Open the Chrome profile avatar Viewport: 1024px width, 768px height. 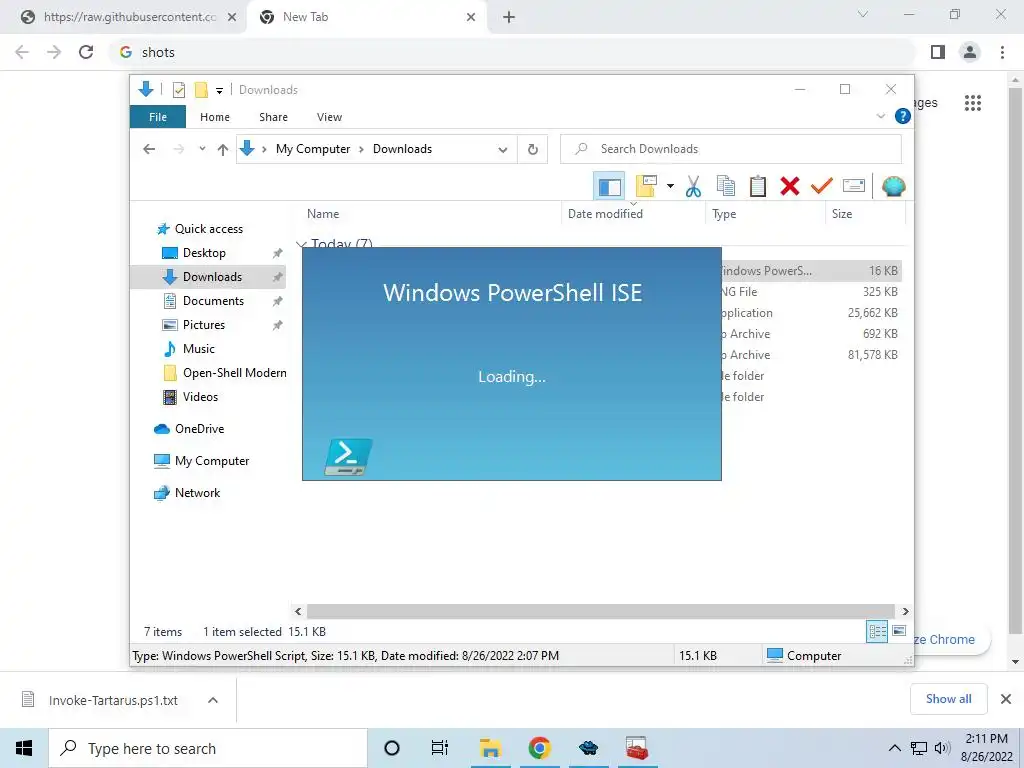(970, 52)
